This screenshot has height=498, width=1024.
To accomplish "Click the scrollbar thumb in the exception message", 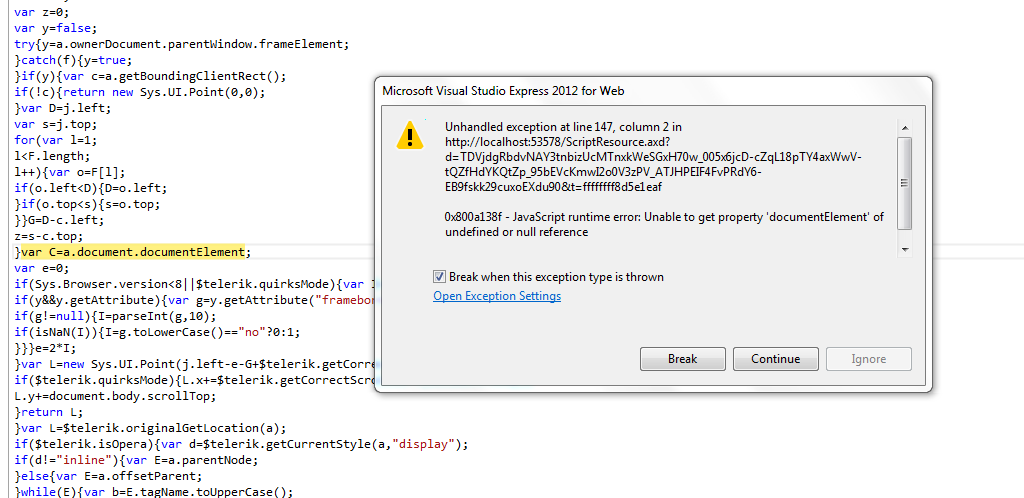I will [x=904, y=182].
